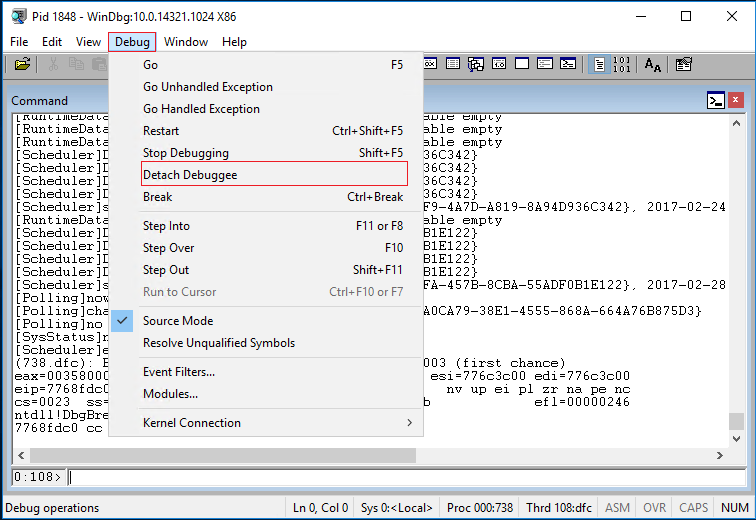Click the Open source file toolbar icon
This screenshot has height=520, width=756.
pyautogui.click(x=22, y=64)
